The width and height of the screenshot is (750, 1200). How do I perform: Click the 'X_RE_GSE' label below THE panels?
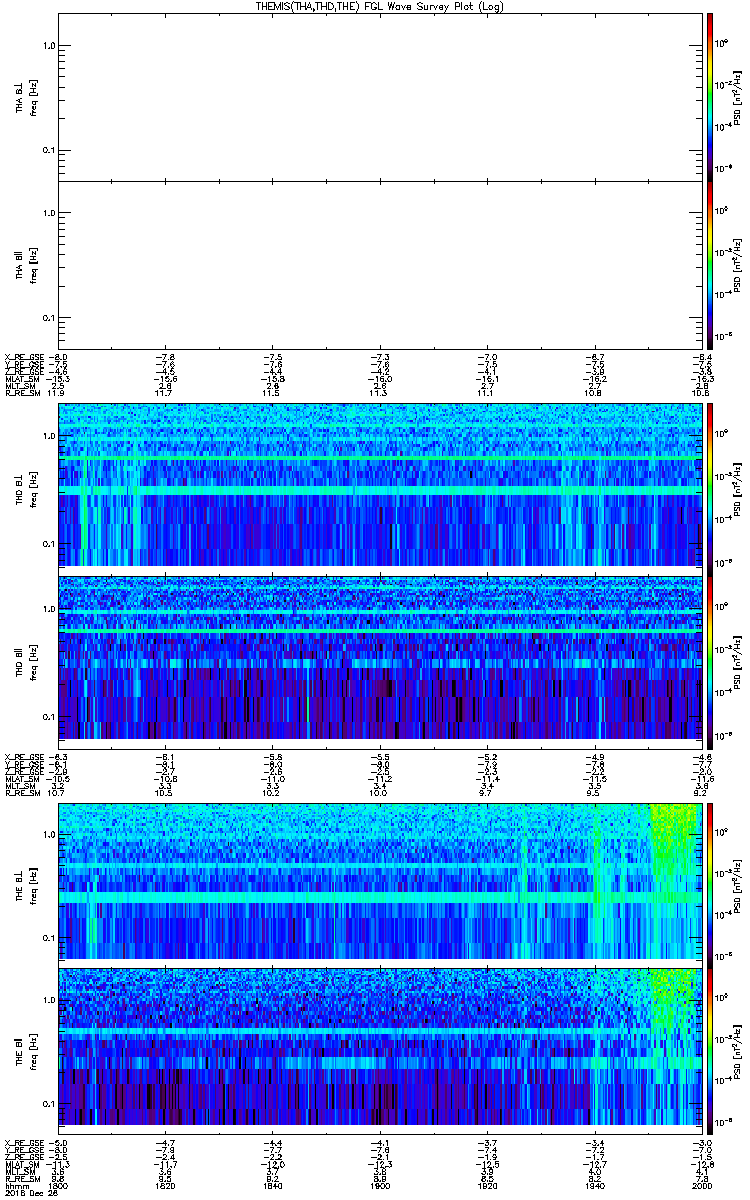tap(23, 1141)
